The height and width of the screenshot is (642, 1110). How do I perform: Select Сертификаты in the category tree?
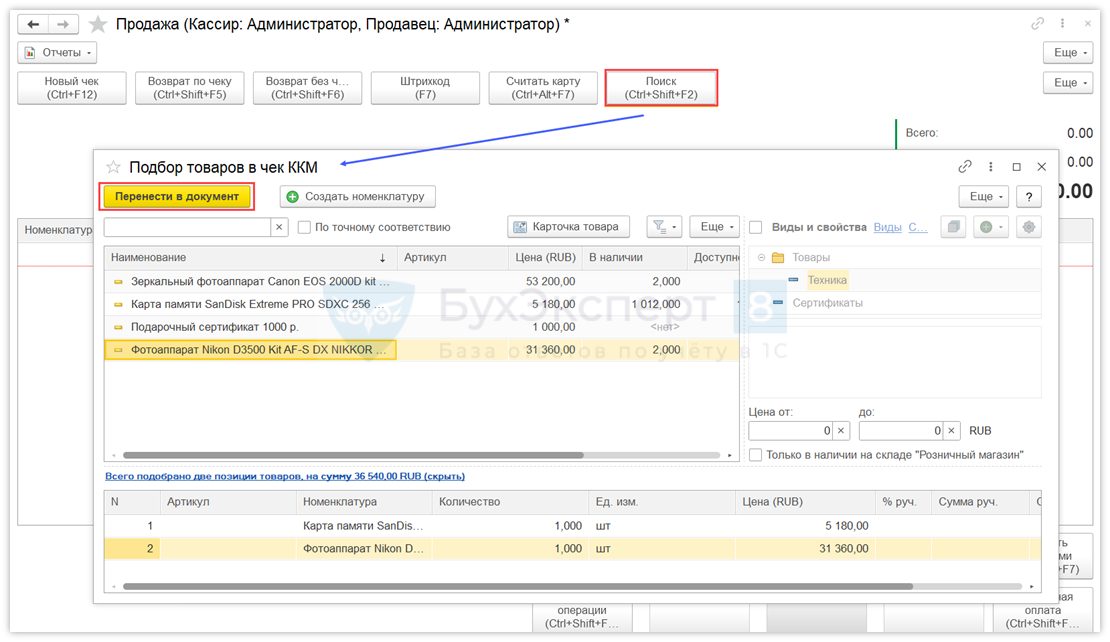click(x=827, y=303)
